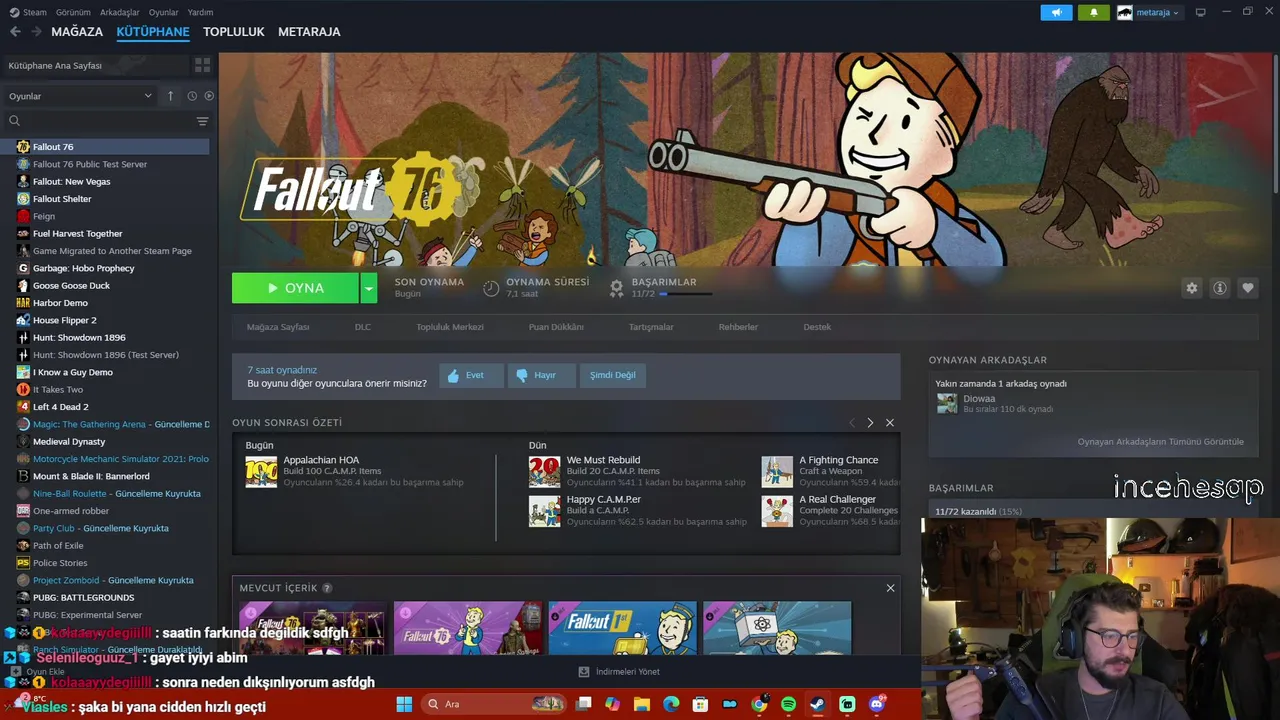
Task: Click the search magnifier in library sidebar
Action: point(14,121)
